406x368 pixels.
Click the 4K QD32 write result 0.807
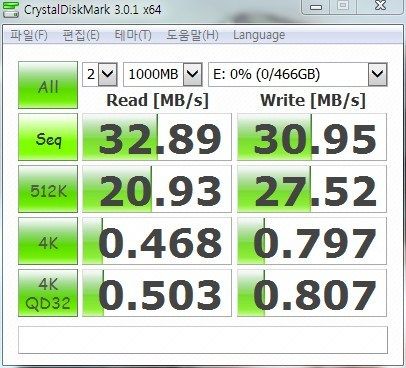click(x=312, y=293)
